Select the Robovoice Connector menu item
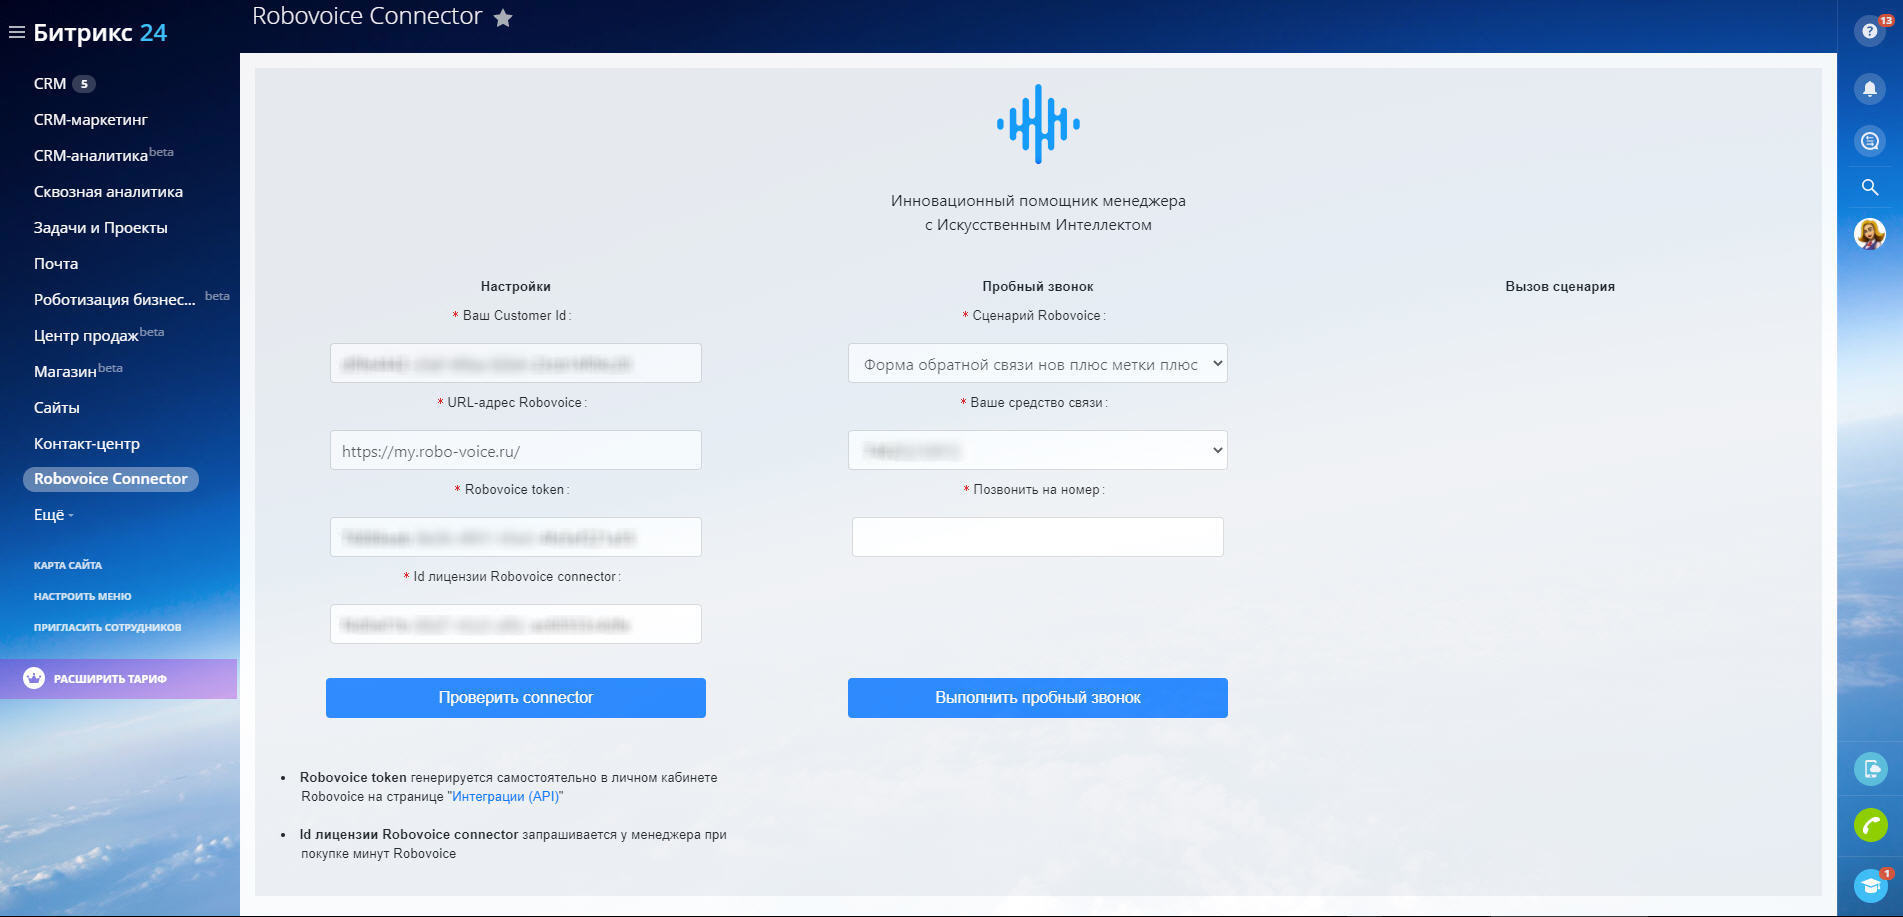 [111, 479]
